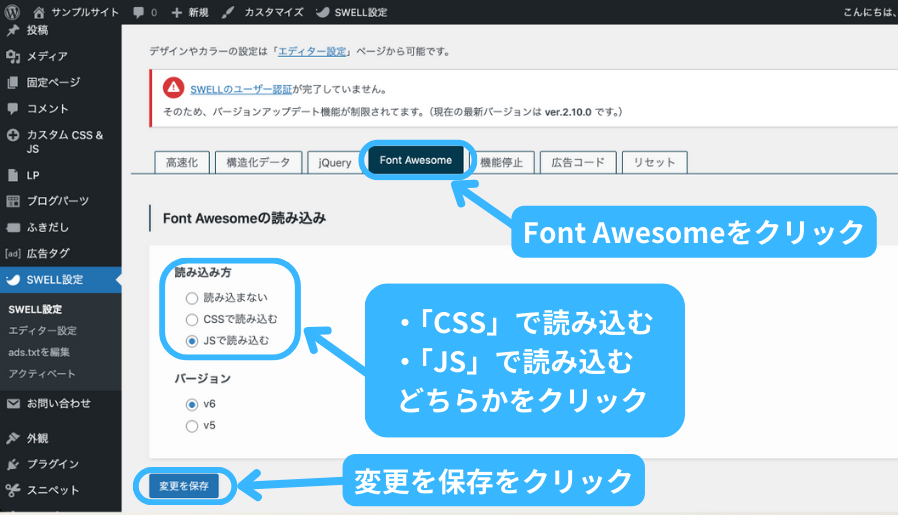Click the メディア sidebar icon
Viewport: 920px width, 515px height.
click(13, 56)
